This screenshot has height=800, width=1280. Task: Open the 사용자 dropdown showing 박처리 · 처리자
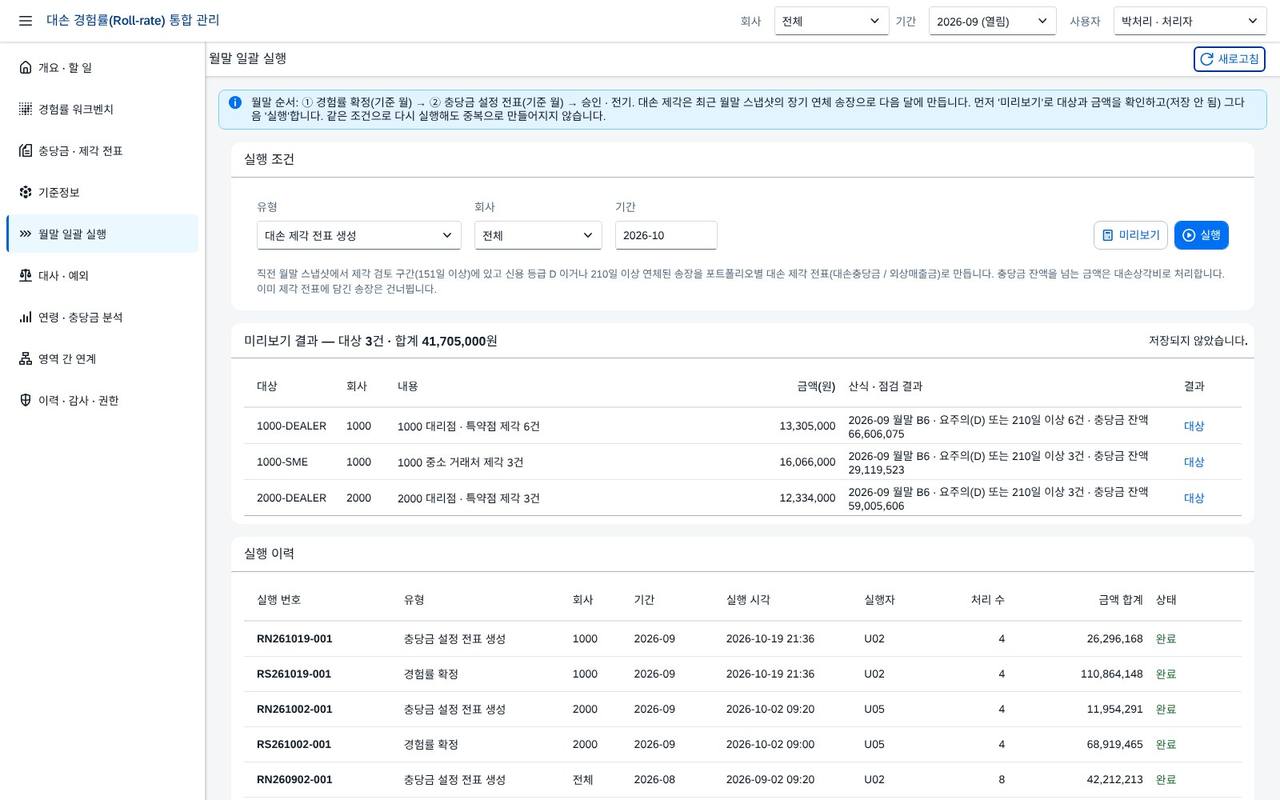(x=1190, y=21)
